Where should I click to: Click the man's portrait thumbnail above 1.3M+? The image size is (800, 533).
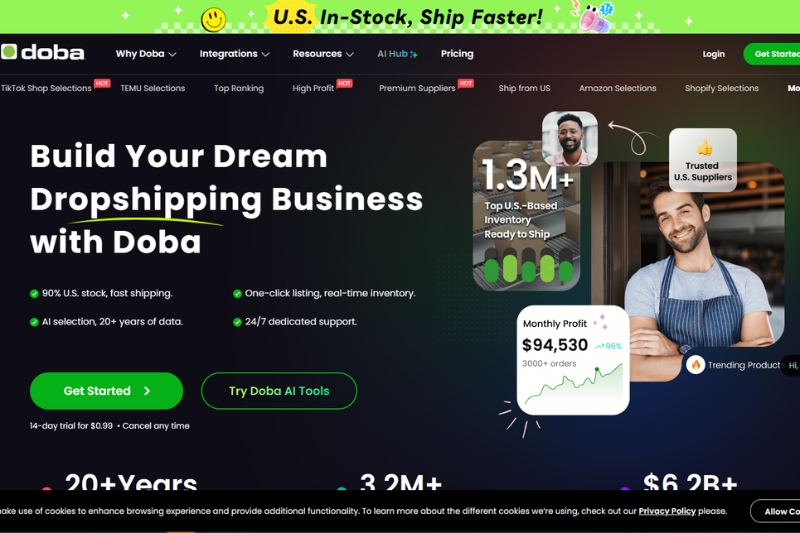[569, 139]
